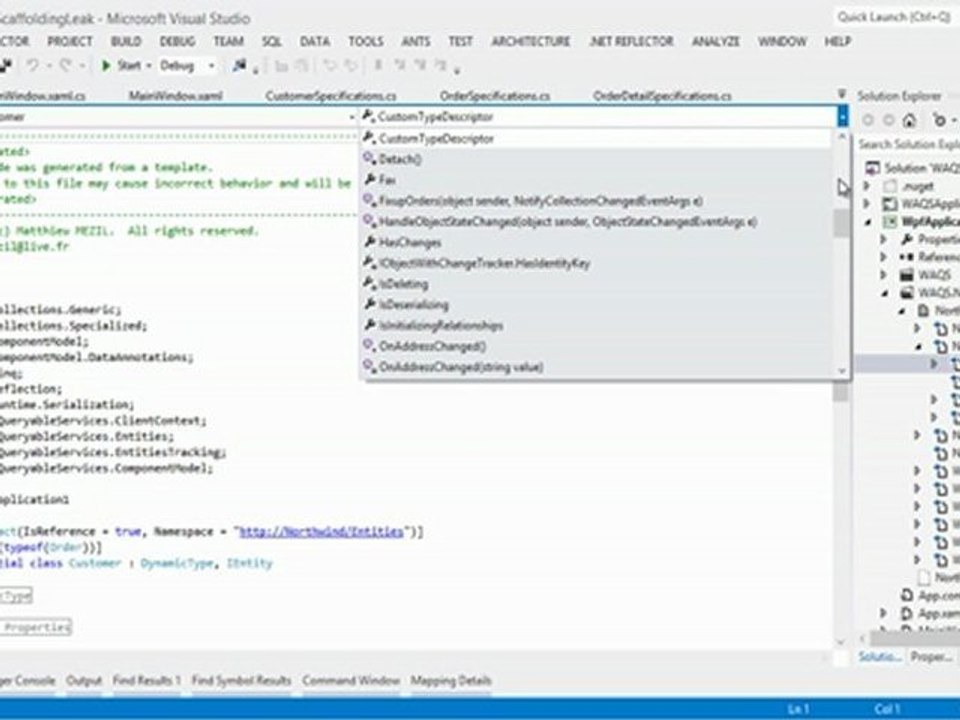Screen dimensions: 960x720
Task: Expand the WAQS folder node
Action: coord(884,275)
